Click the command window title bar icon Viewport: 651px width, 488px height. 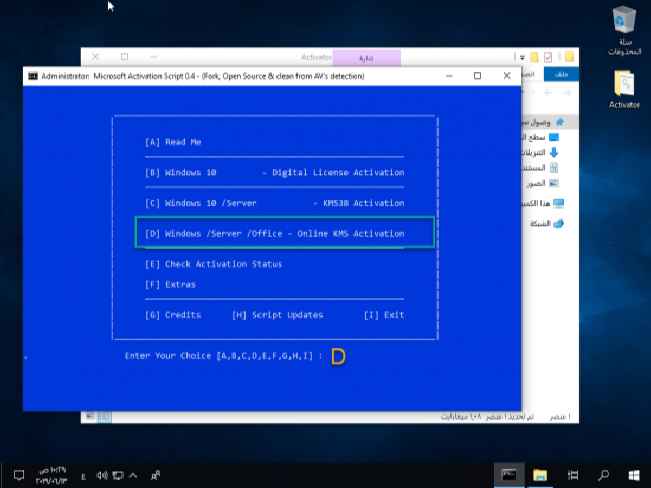(x=33, y=76)
